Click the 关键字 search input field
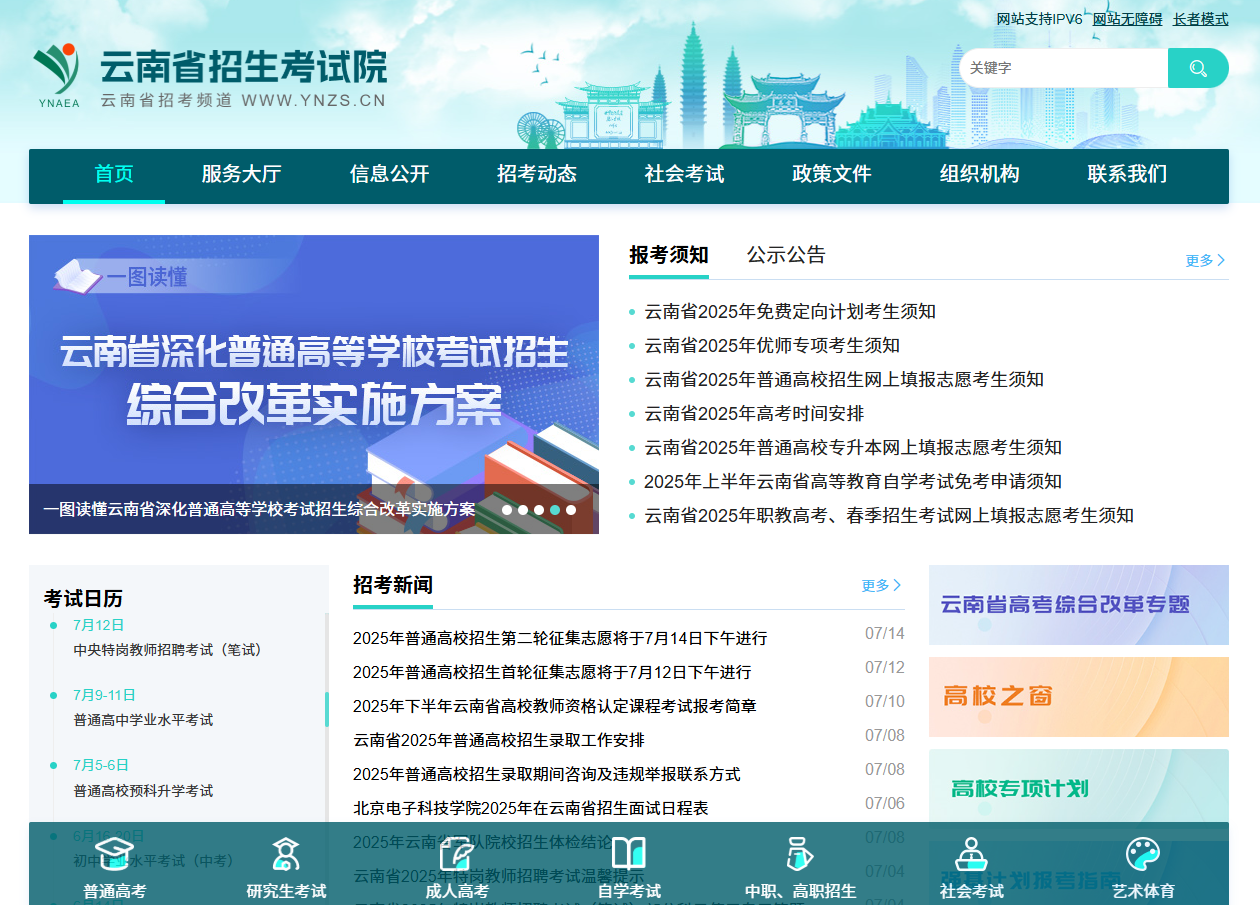Screen dimensions: 1260x905 [1062, 68]
